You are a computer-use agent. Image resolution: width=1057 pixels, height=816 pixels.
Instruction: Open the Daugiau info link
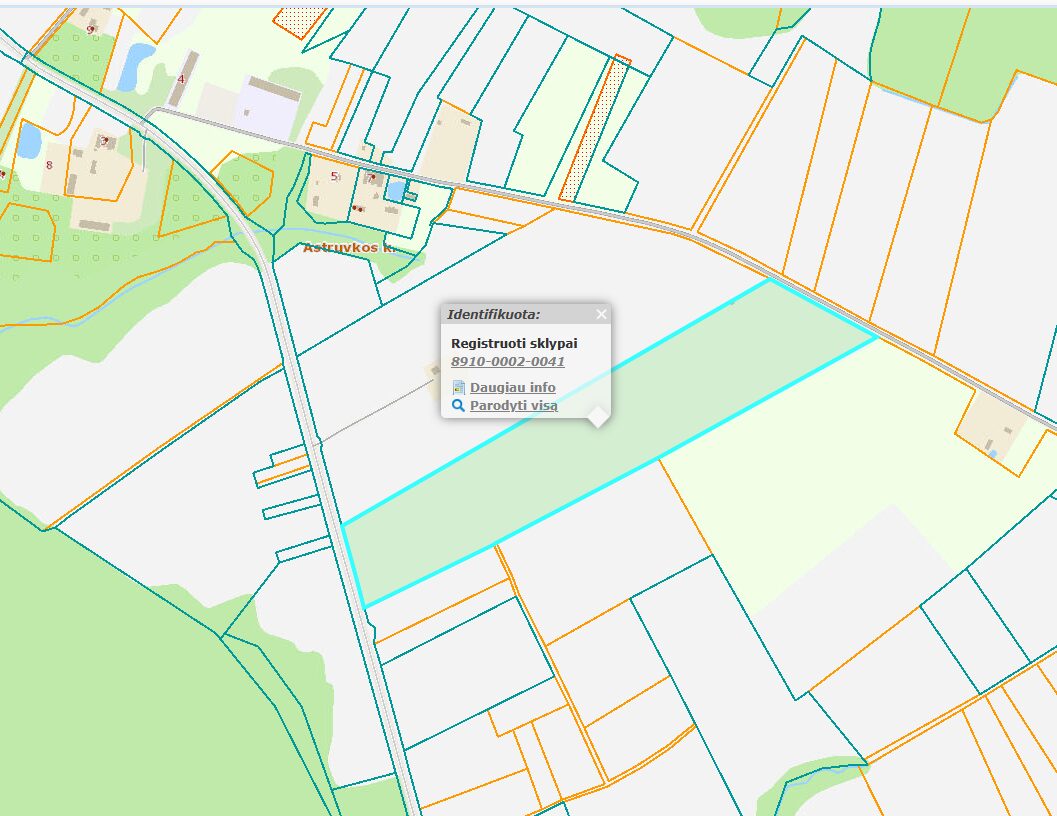coord(513,387)
